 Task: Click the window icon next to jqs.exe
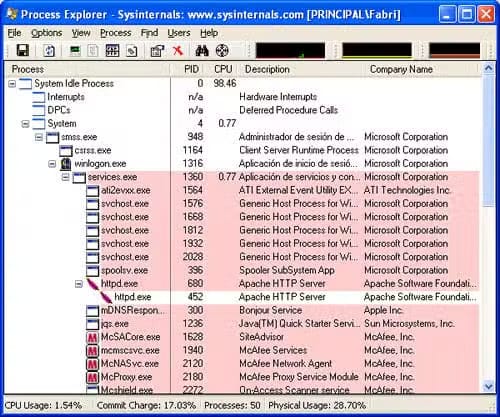pyautogui.click(x=92, y=324)
